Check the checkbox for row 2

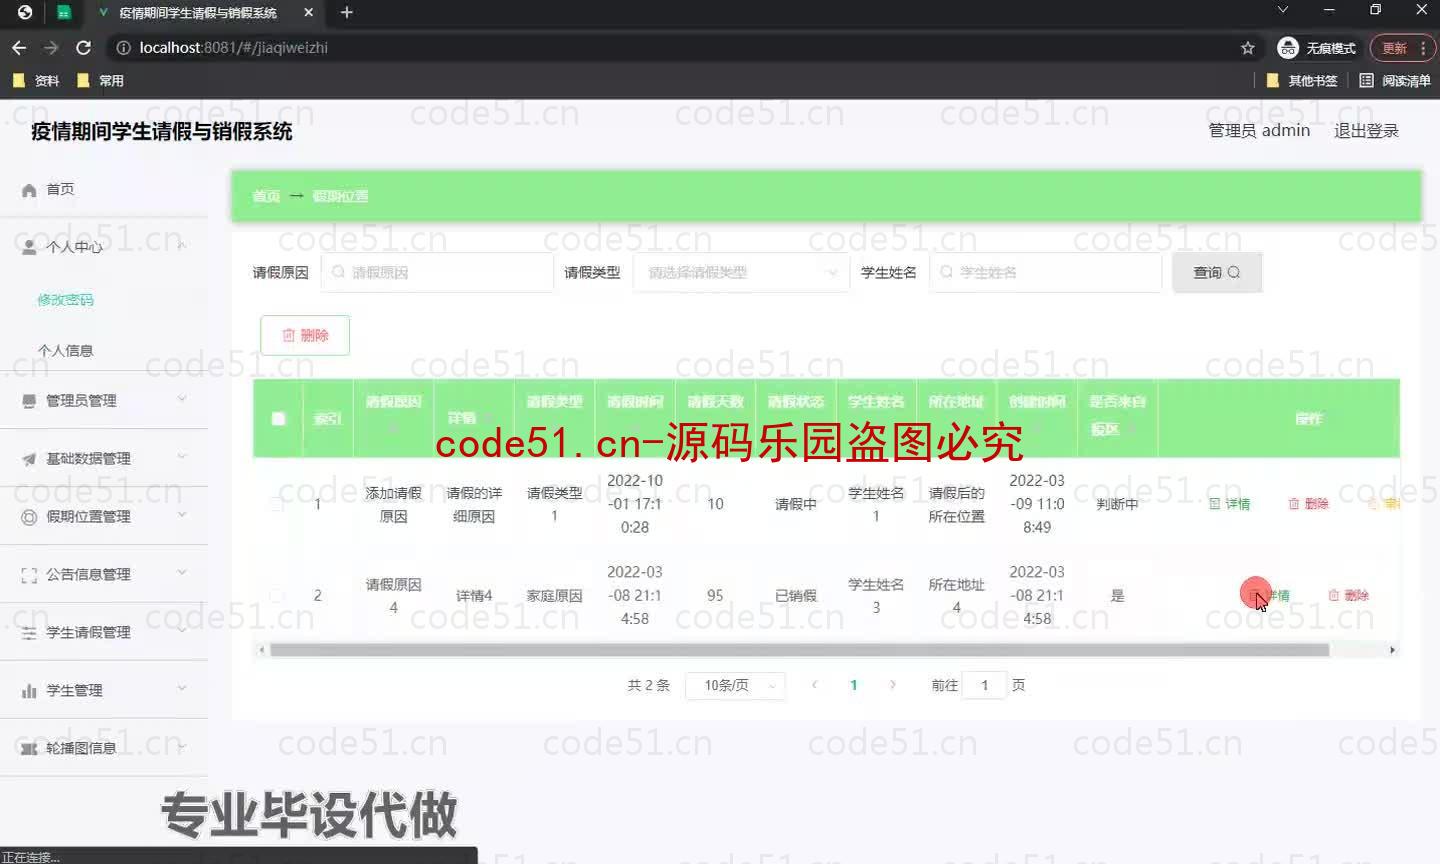(x=277, y=595)
